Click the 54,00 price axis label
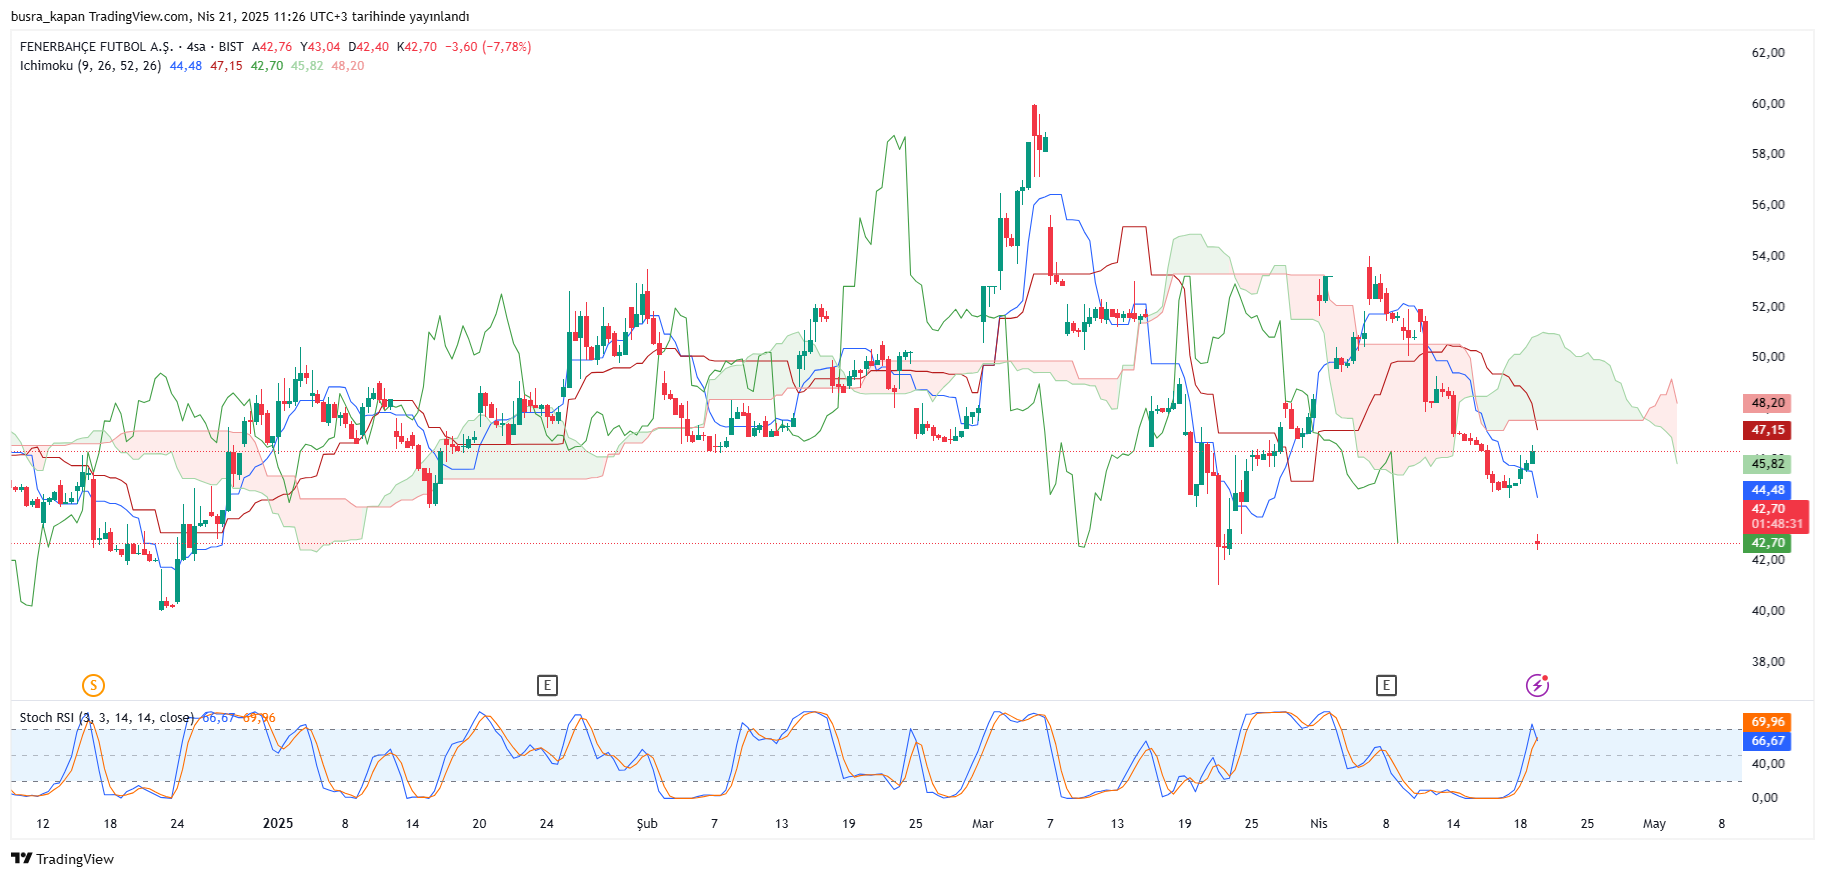This screenshot has height=878, width=1825. (1768, 256)
